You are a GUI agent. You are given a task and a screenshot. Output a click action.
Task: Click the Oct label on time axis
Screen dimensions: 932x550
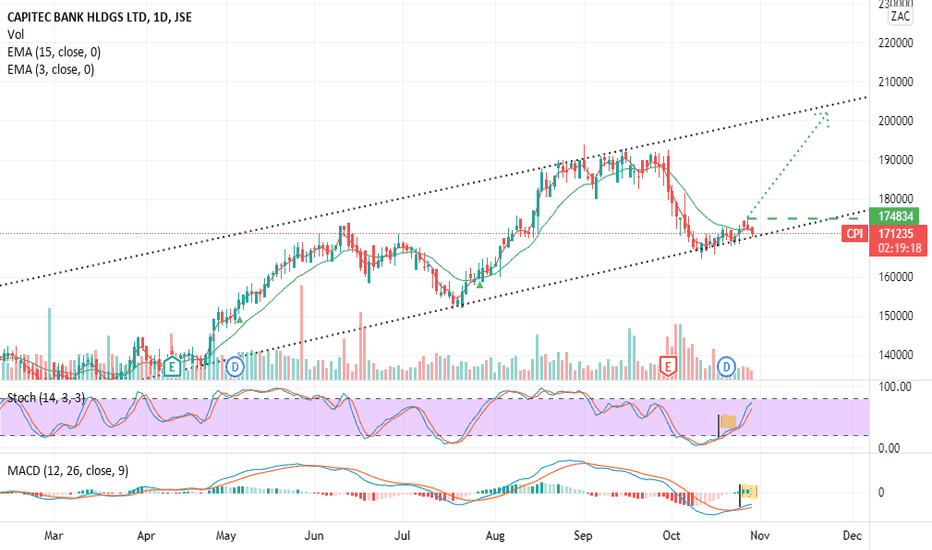point(672,536)
